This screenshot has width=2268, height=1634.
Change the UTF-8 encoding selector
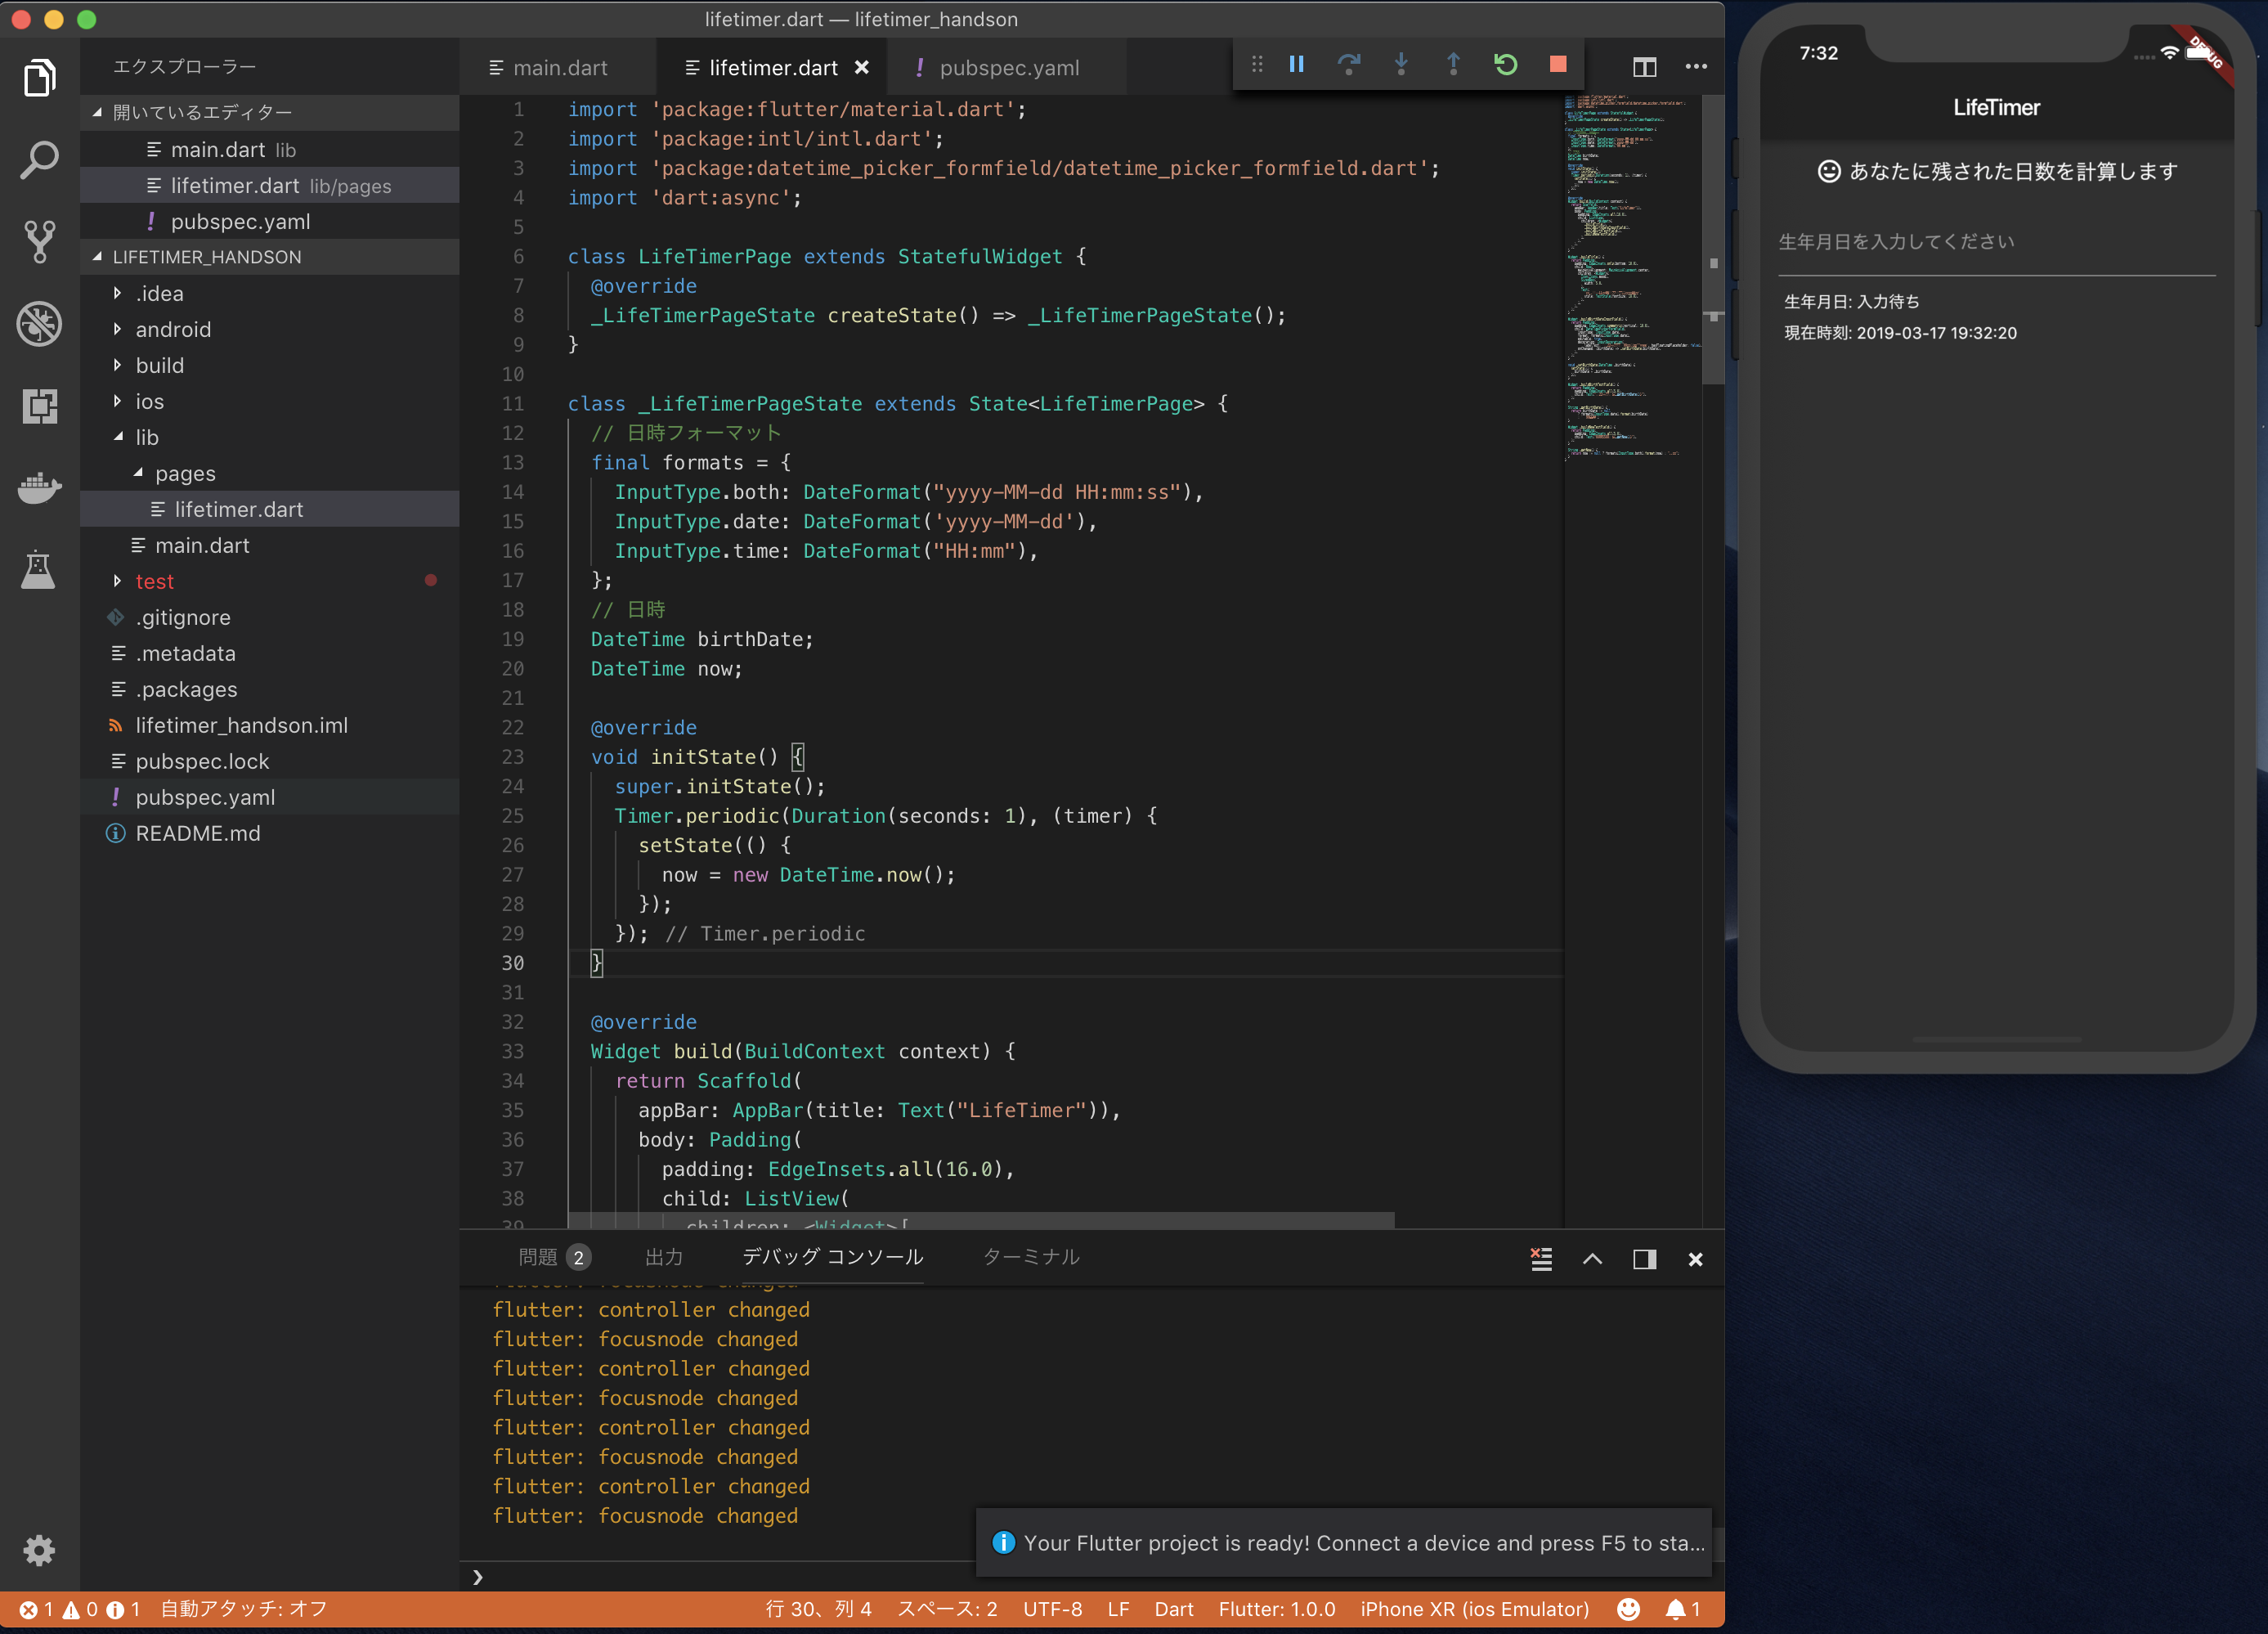tap(1052, 1609)
